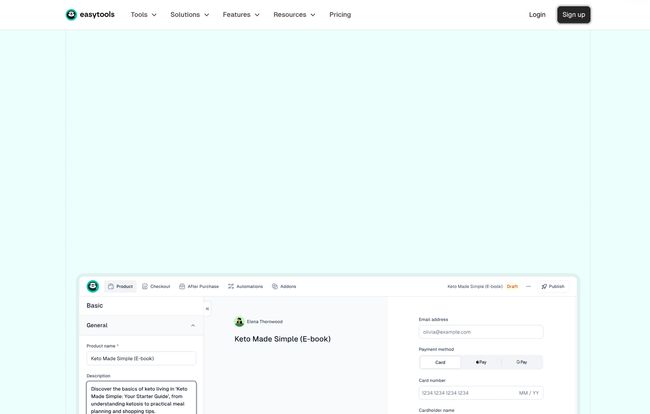
Task: Open the Resources dropdown menu
Action: [294, 15]
